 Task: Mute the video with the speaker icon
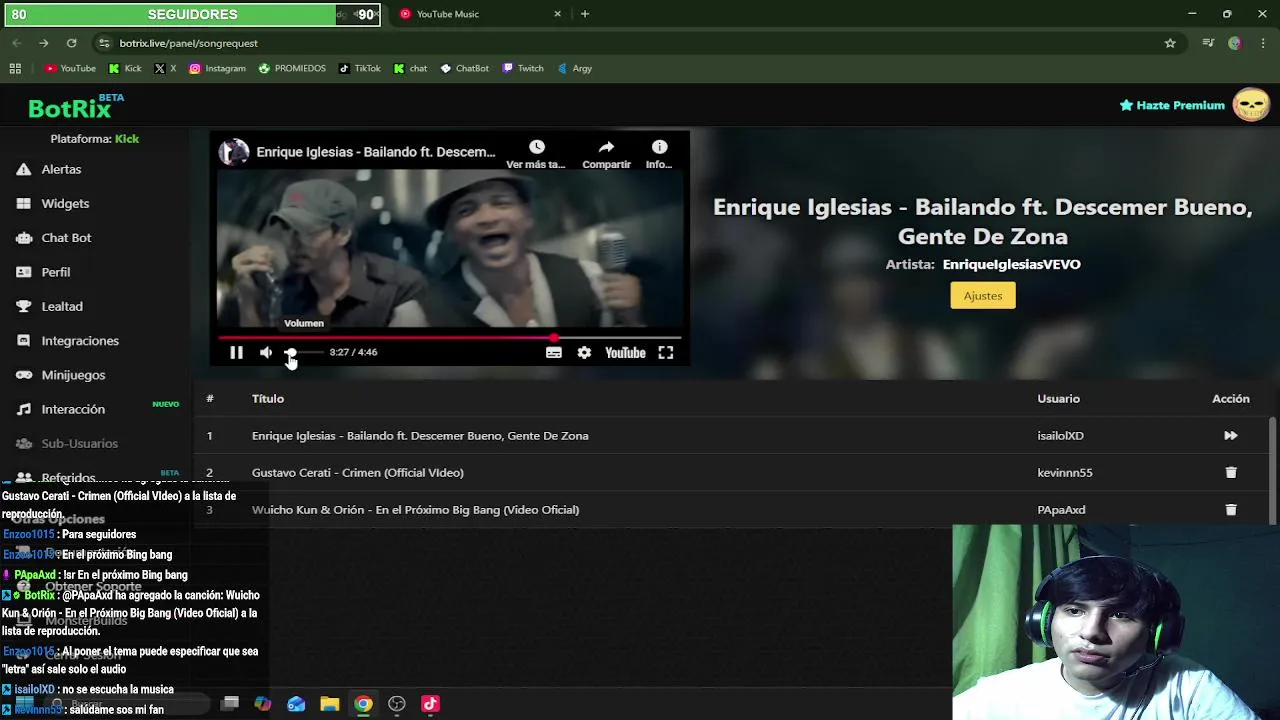pos(266,352)
